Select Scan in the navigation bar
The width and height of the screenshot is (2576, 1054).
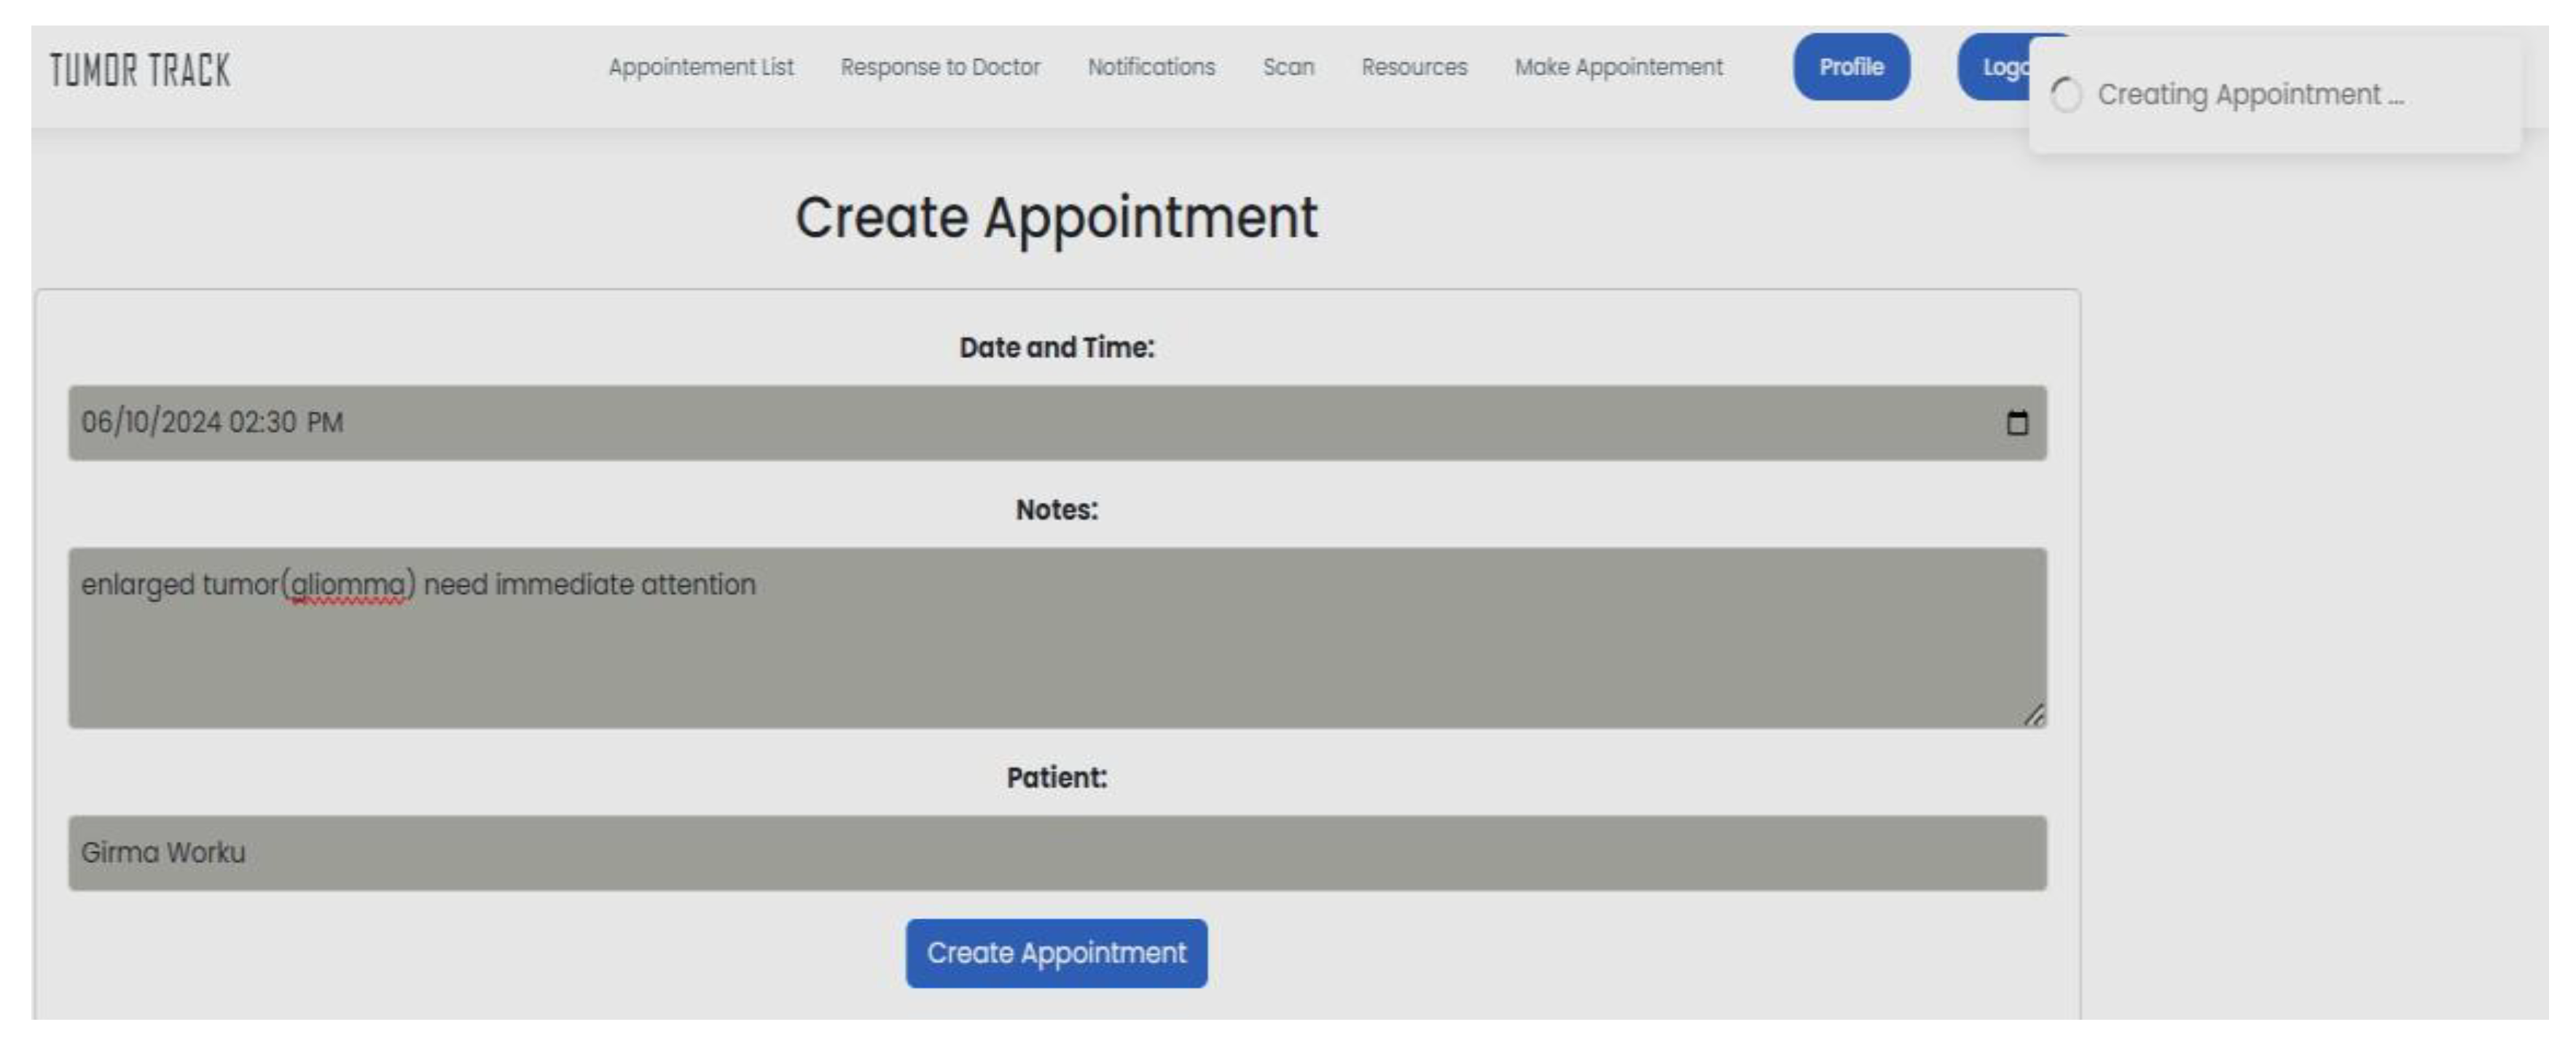(1288, 67)
